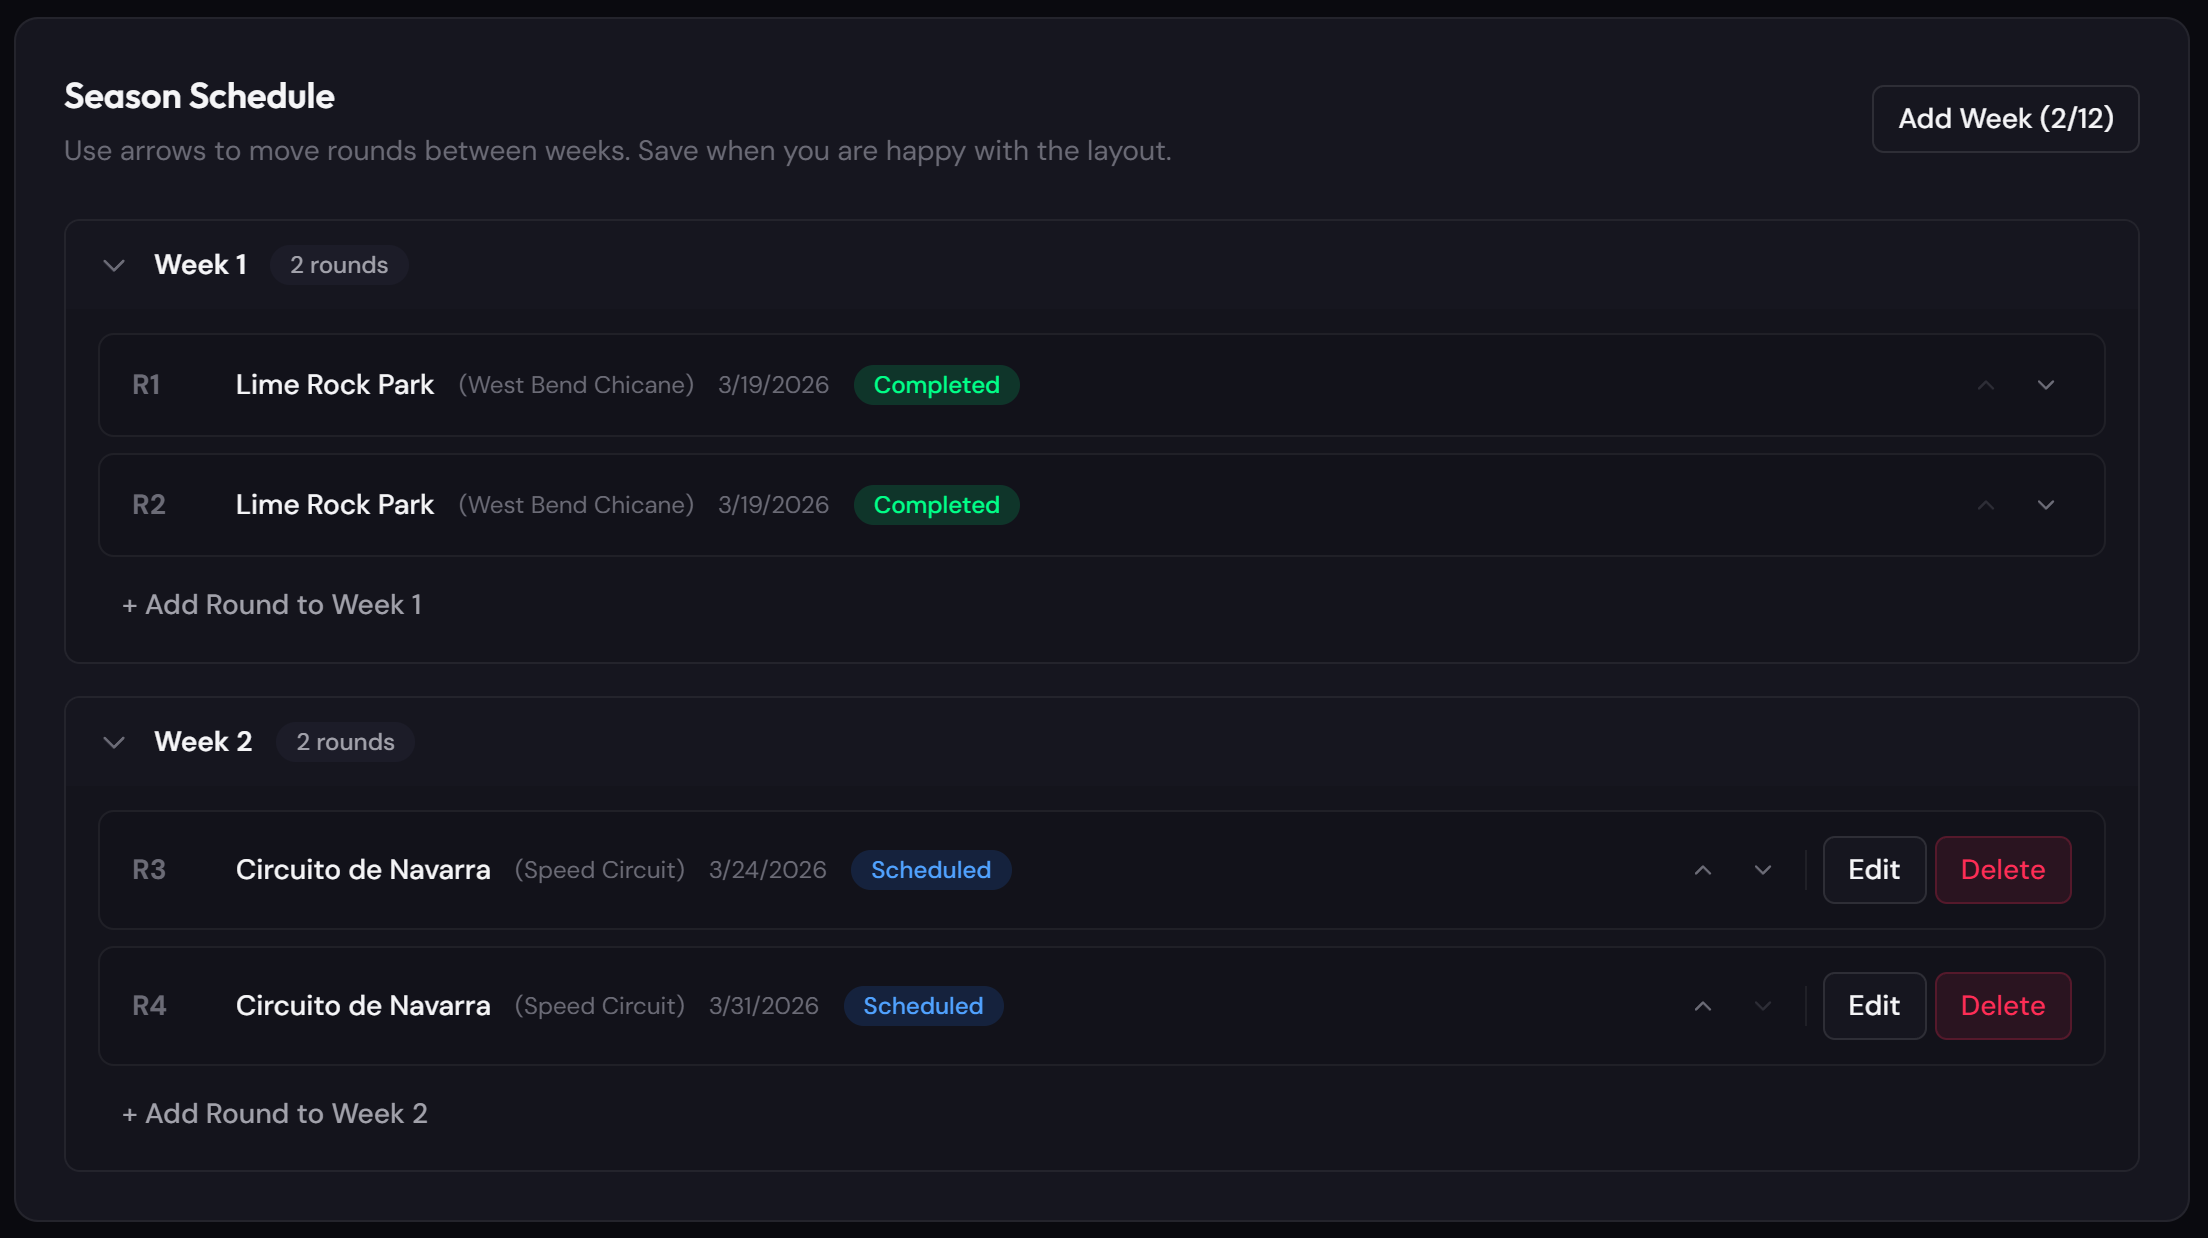Edit round R3 on 3/24/2026
Viewport: 2208px width, 1238px height.
[x=1873, y=870]
